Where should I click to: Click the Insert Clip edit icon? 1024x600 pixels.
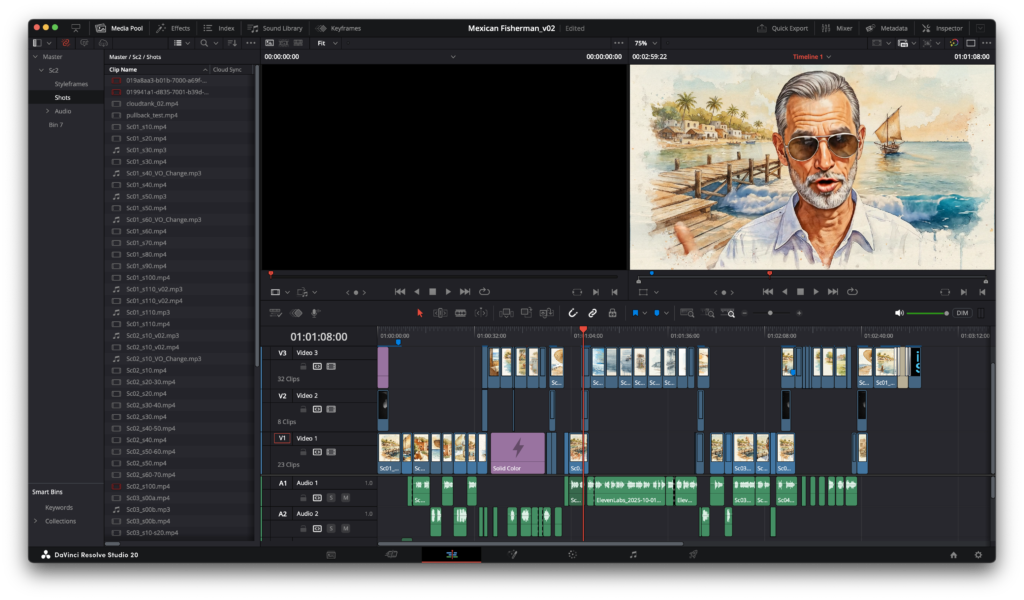[x=505, y=313]
